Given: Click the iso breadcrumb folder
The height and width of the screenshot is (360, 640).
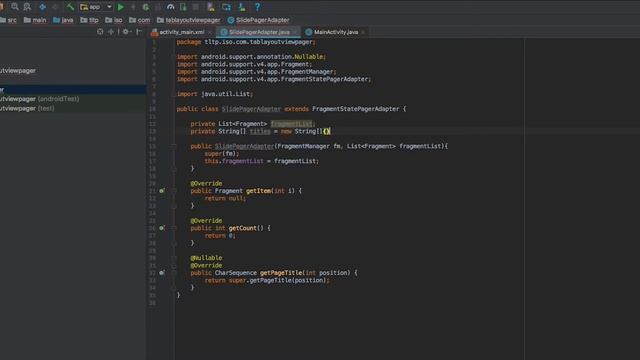Looking at the screenshot, I should pyautogui.click(x=114, y=20).
